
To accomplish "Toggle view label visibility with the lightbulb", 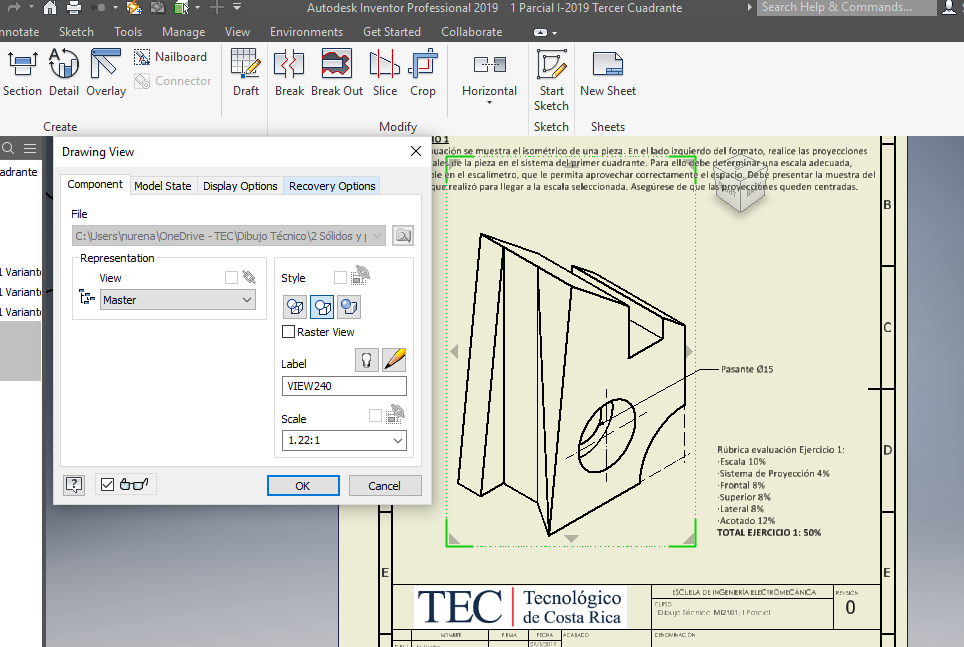I will (366, 359).
